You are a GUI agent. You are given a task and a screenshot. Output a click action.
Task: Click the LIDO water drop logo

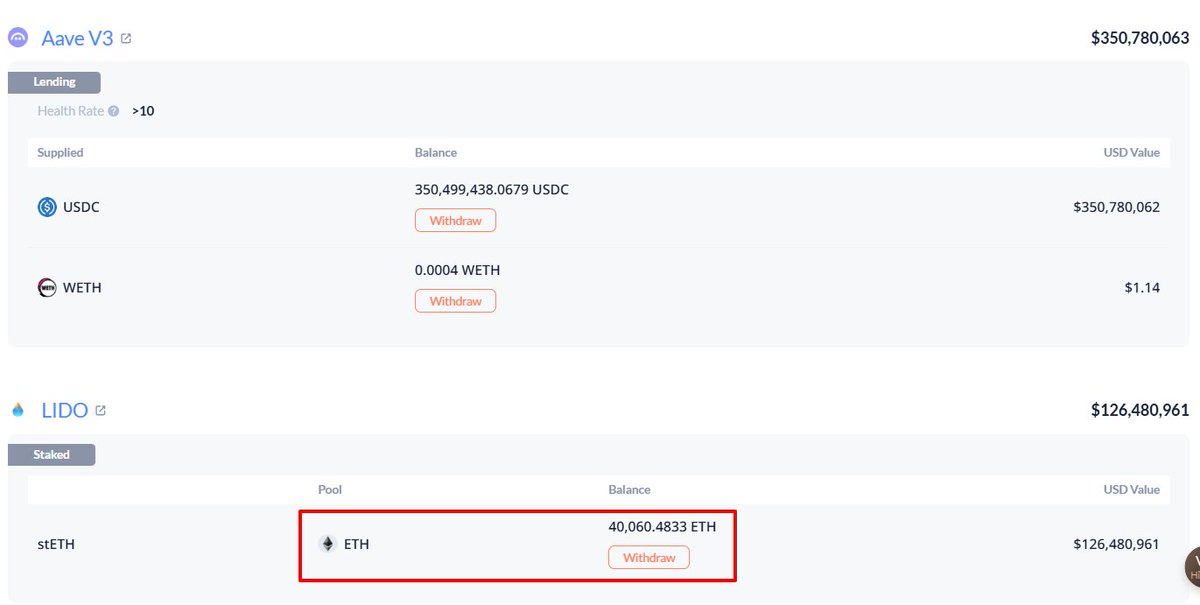18,410
